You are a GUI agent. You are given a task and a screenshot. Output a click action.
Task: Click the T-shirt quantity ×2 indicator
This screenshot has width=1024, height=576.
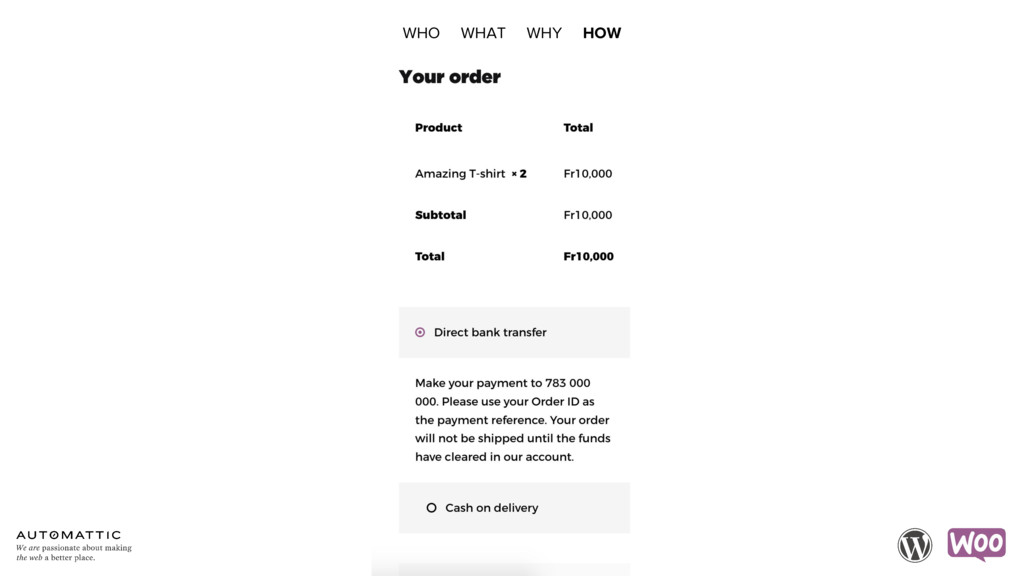coord(519,174)
